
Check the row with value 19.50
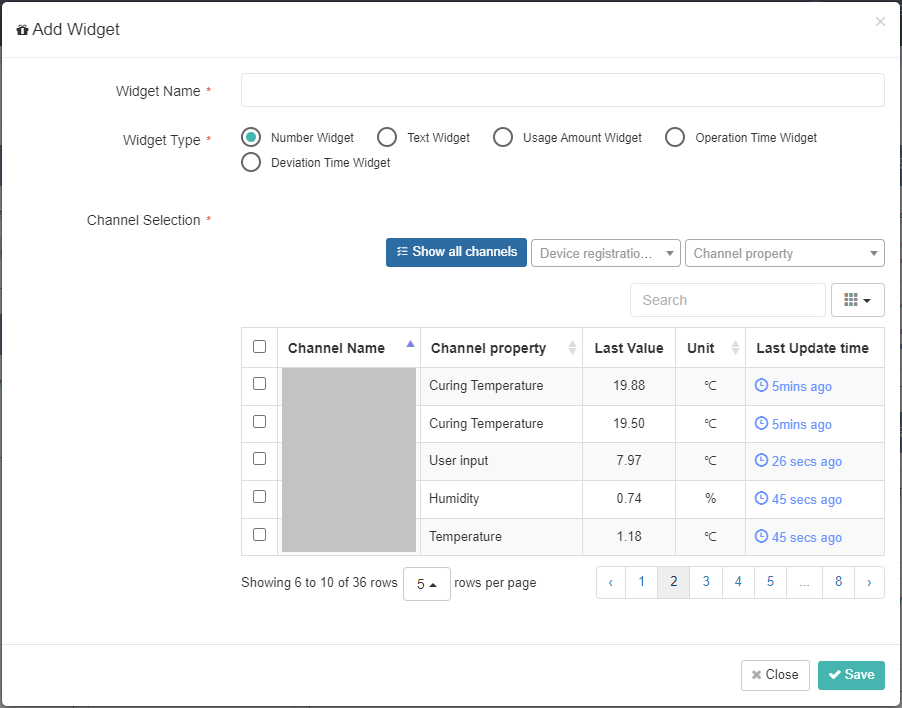point(259,422)
